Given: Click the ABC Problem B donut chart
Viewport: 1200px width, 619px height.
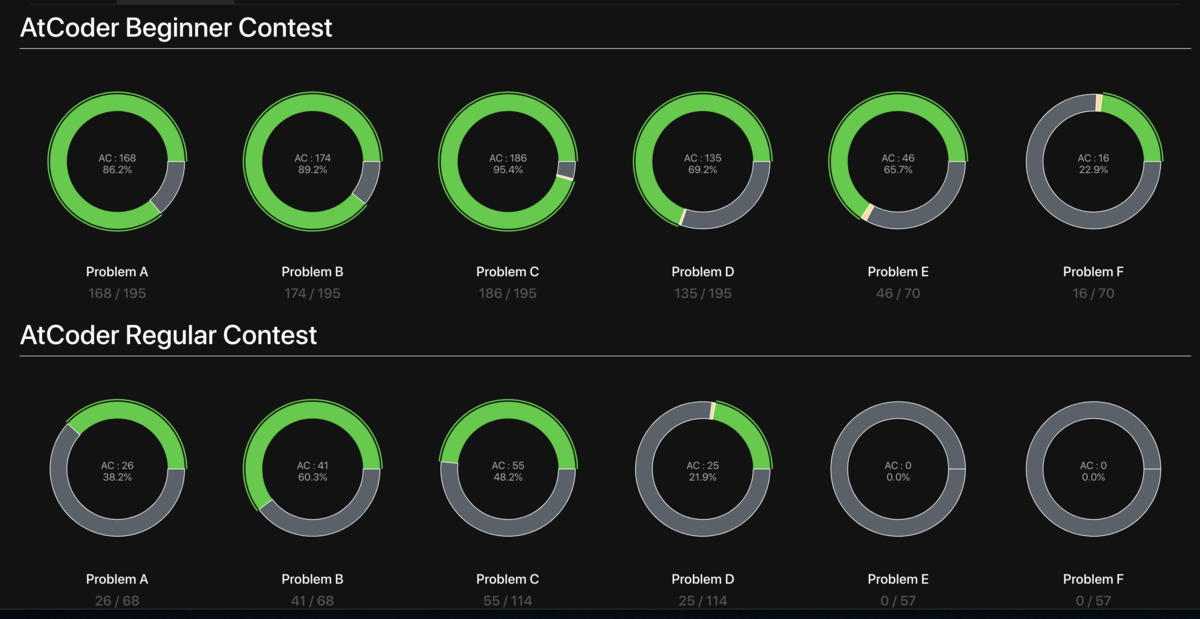Looking at the screenshot, I should 312,162.
